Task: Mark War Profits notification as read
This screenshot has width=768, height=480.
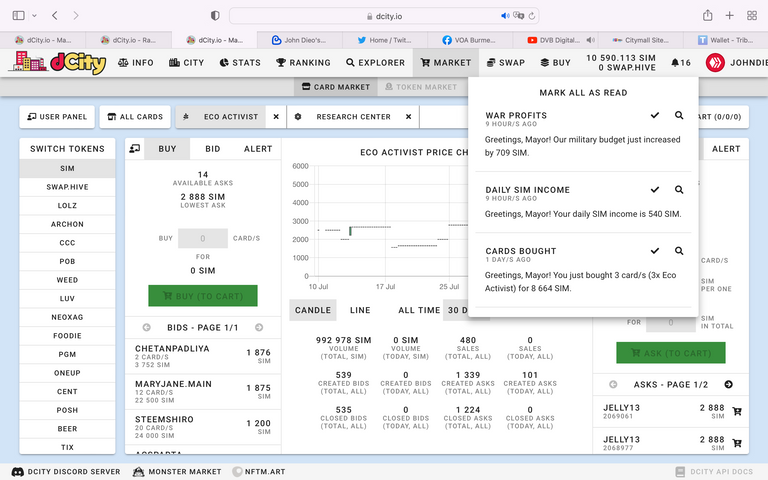Action: (x=655, y=115)
